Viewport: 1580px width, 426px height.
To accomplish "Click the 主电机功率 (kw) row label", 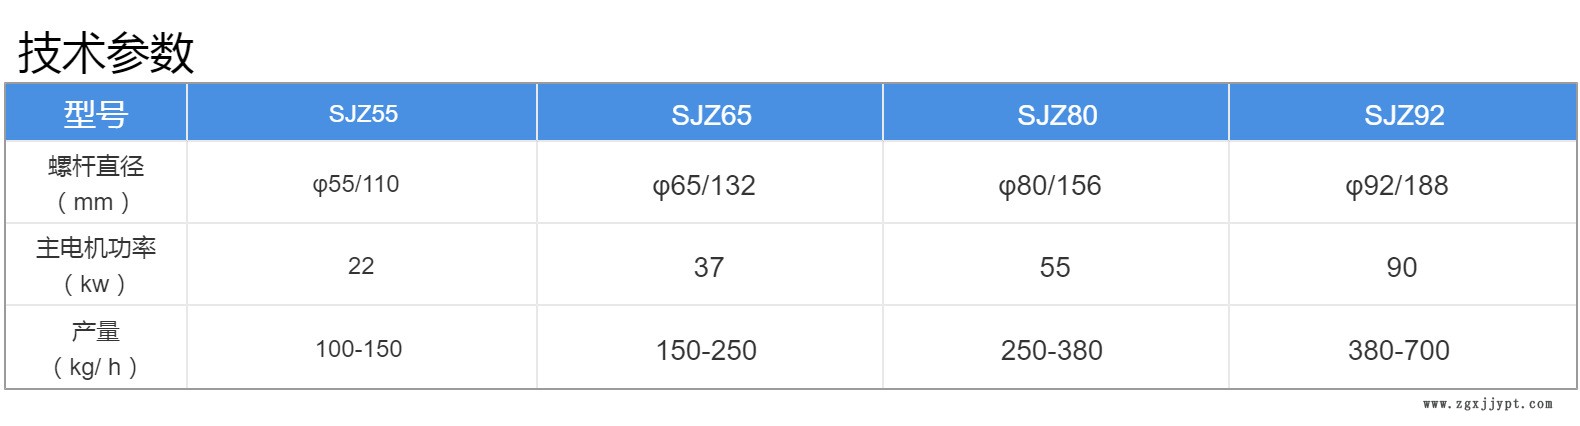I will click(96, 266).
